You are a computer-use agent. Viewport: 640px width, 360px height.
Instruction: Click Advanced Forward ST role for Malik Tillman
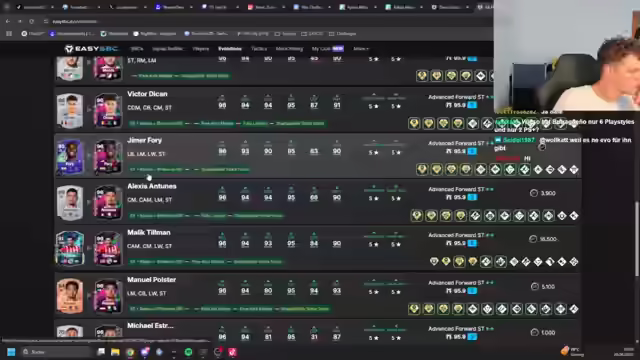click(456, 235)
